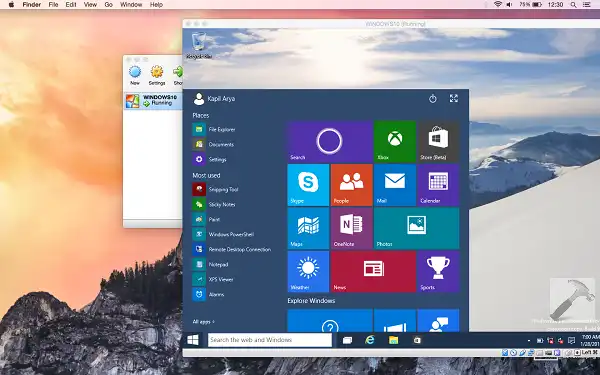600x375 pixels.
Task: Open the Sports tile
Action: click(x=438, y=272)
